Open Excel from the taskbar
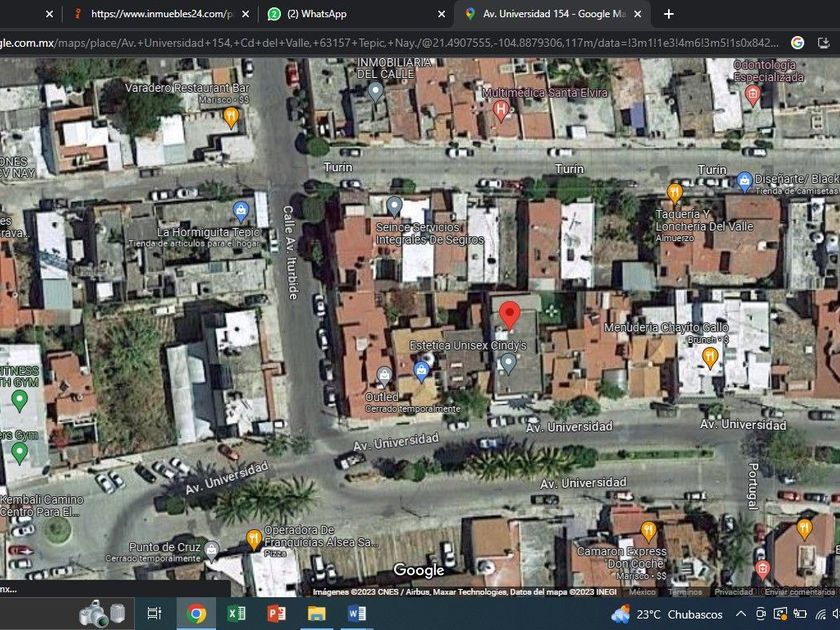 pos(236,613)
